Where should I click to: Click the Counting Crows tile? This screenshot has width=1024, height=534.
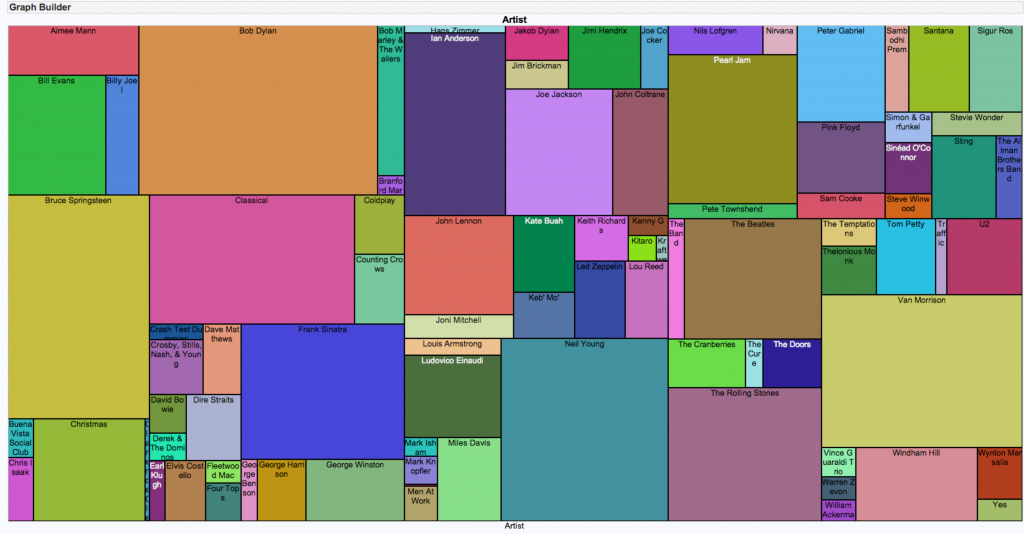click(x=379, y=289)
